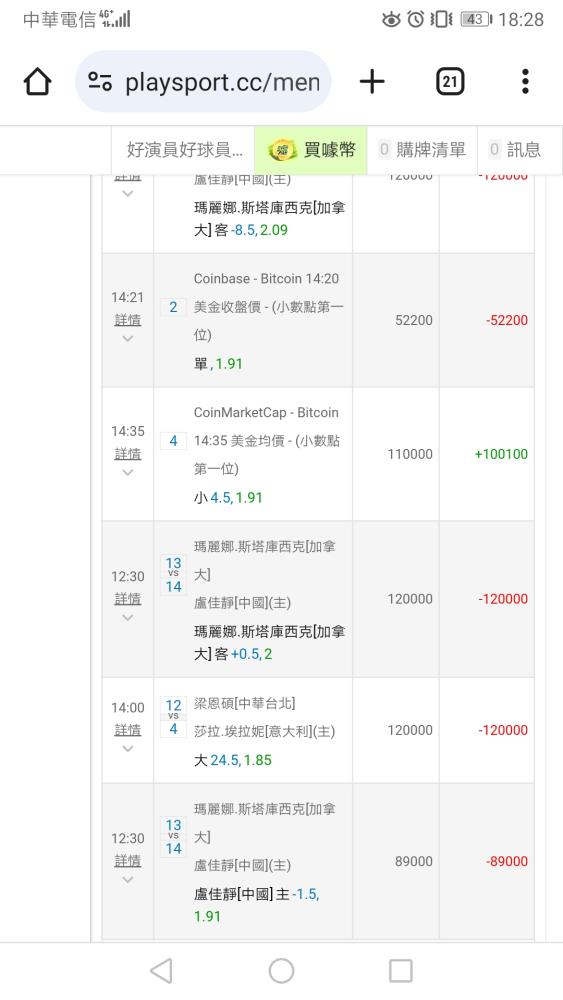The height and width of the screenshot is (1000, 563).
Task: Tap the Android recent apps square button
Action: [x=401, y=971]
